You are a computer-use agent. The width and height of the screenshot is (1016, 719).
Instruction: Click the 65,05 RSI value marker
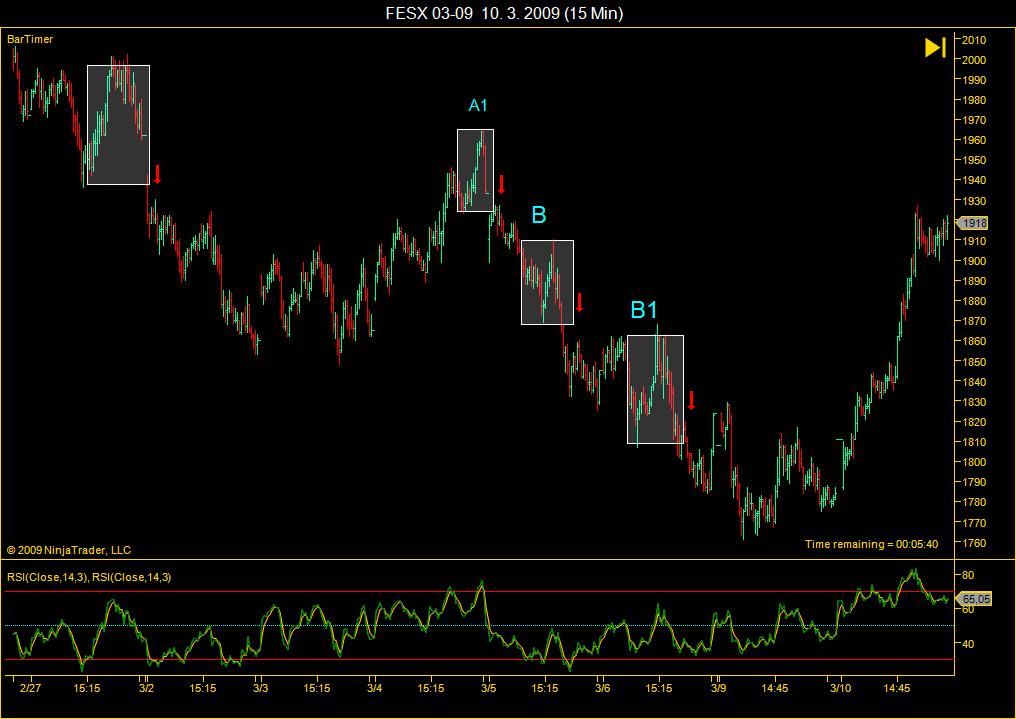975,599
